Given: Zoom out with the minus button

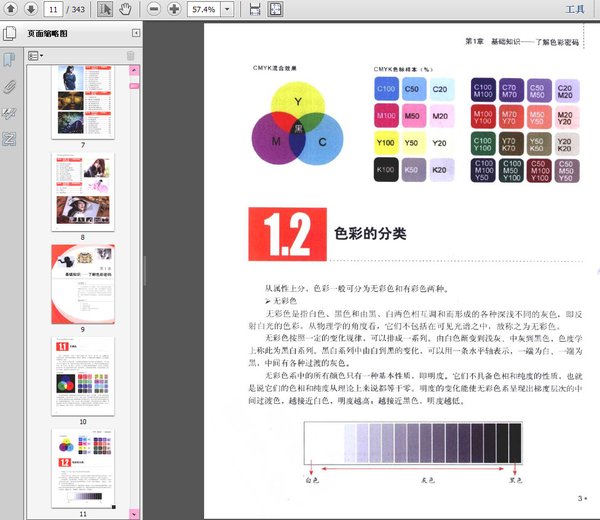Looking at the screenshot, I should (153, 9).
